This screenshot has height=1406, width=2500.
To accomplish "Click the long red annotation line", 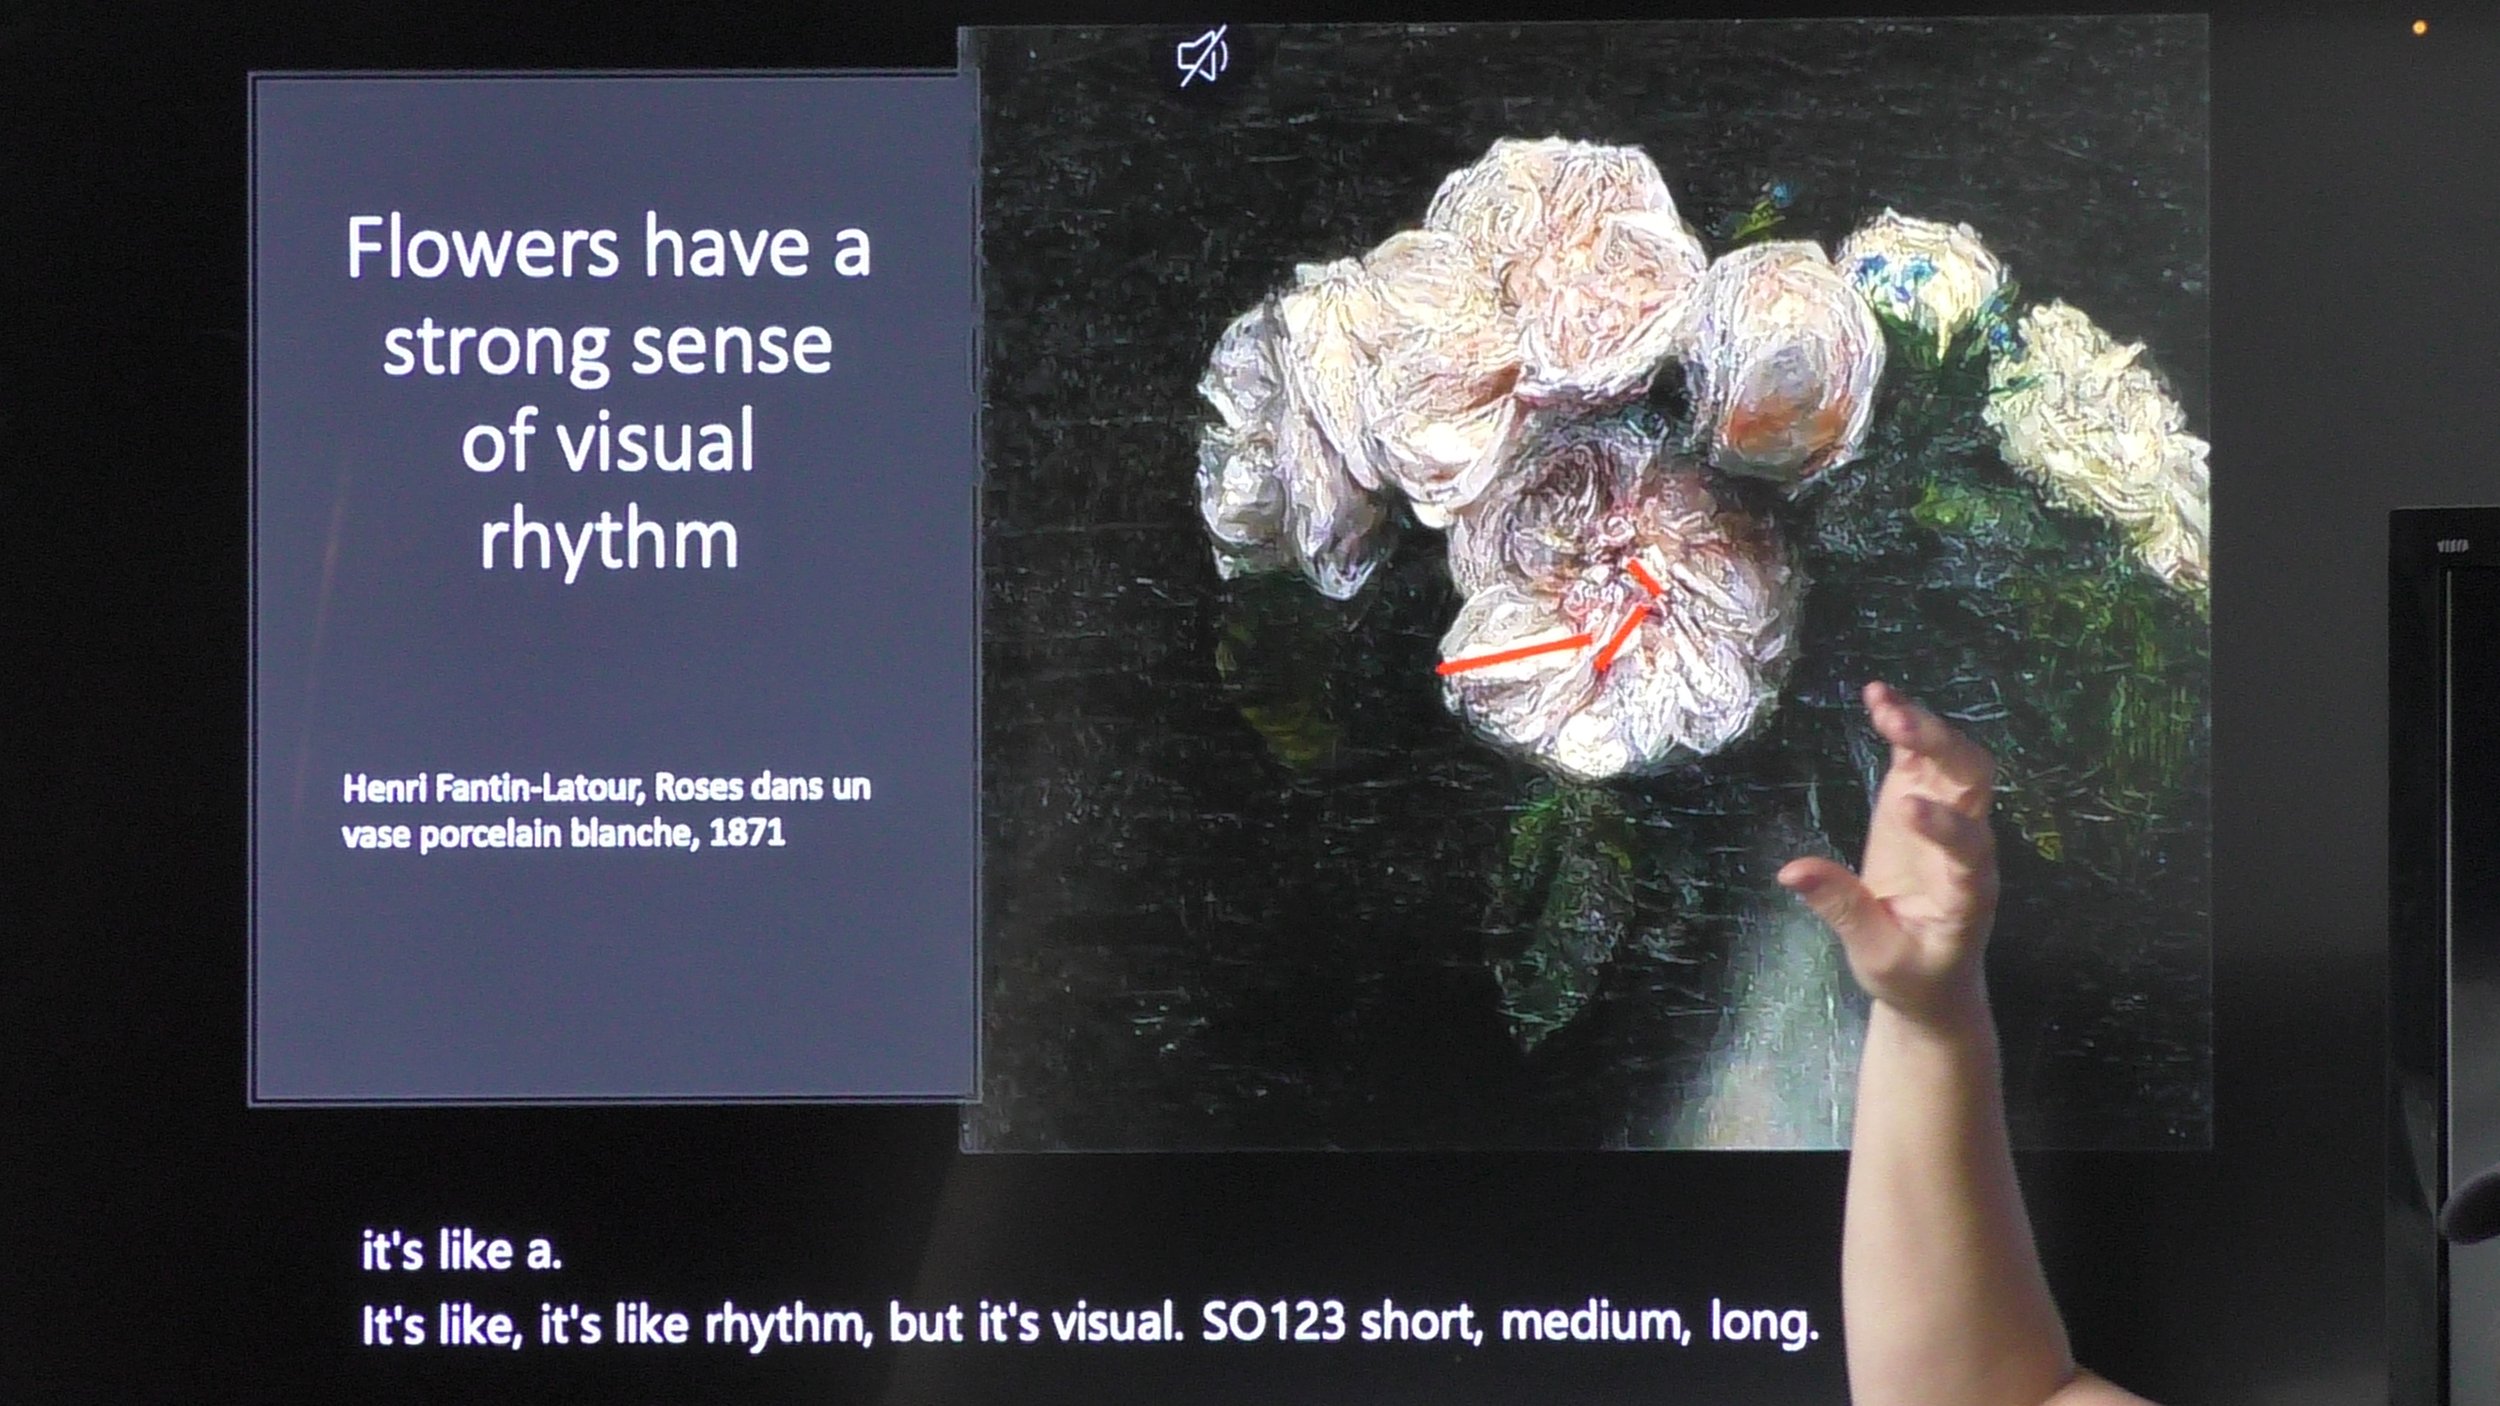I will click(x=1512, y=653).
